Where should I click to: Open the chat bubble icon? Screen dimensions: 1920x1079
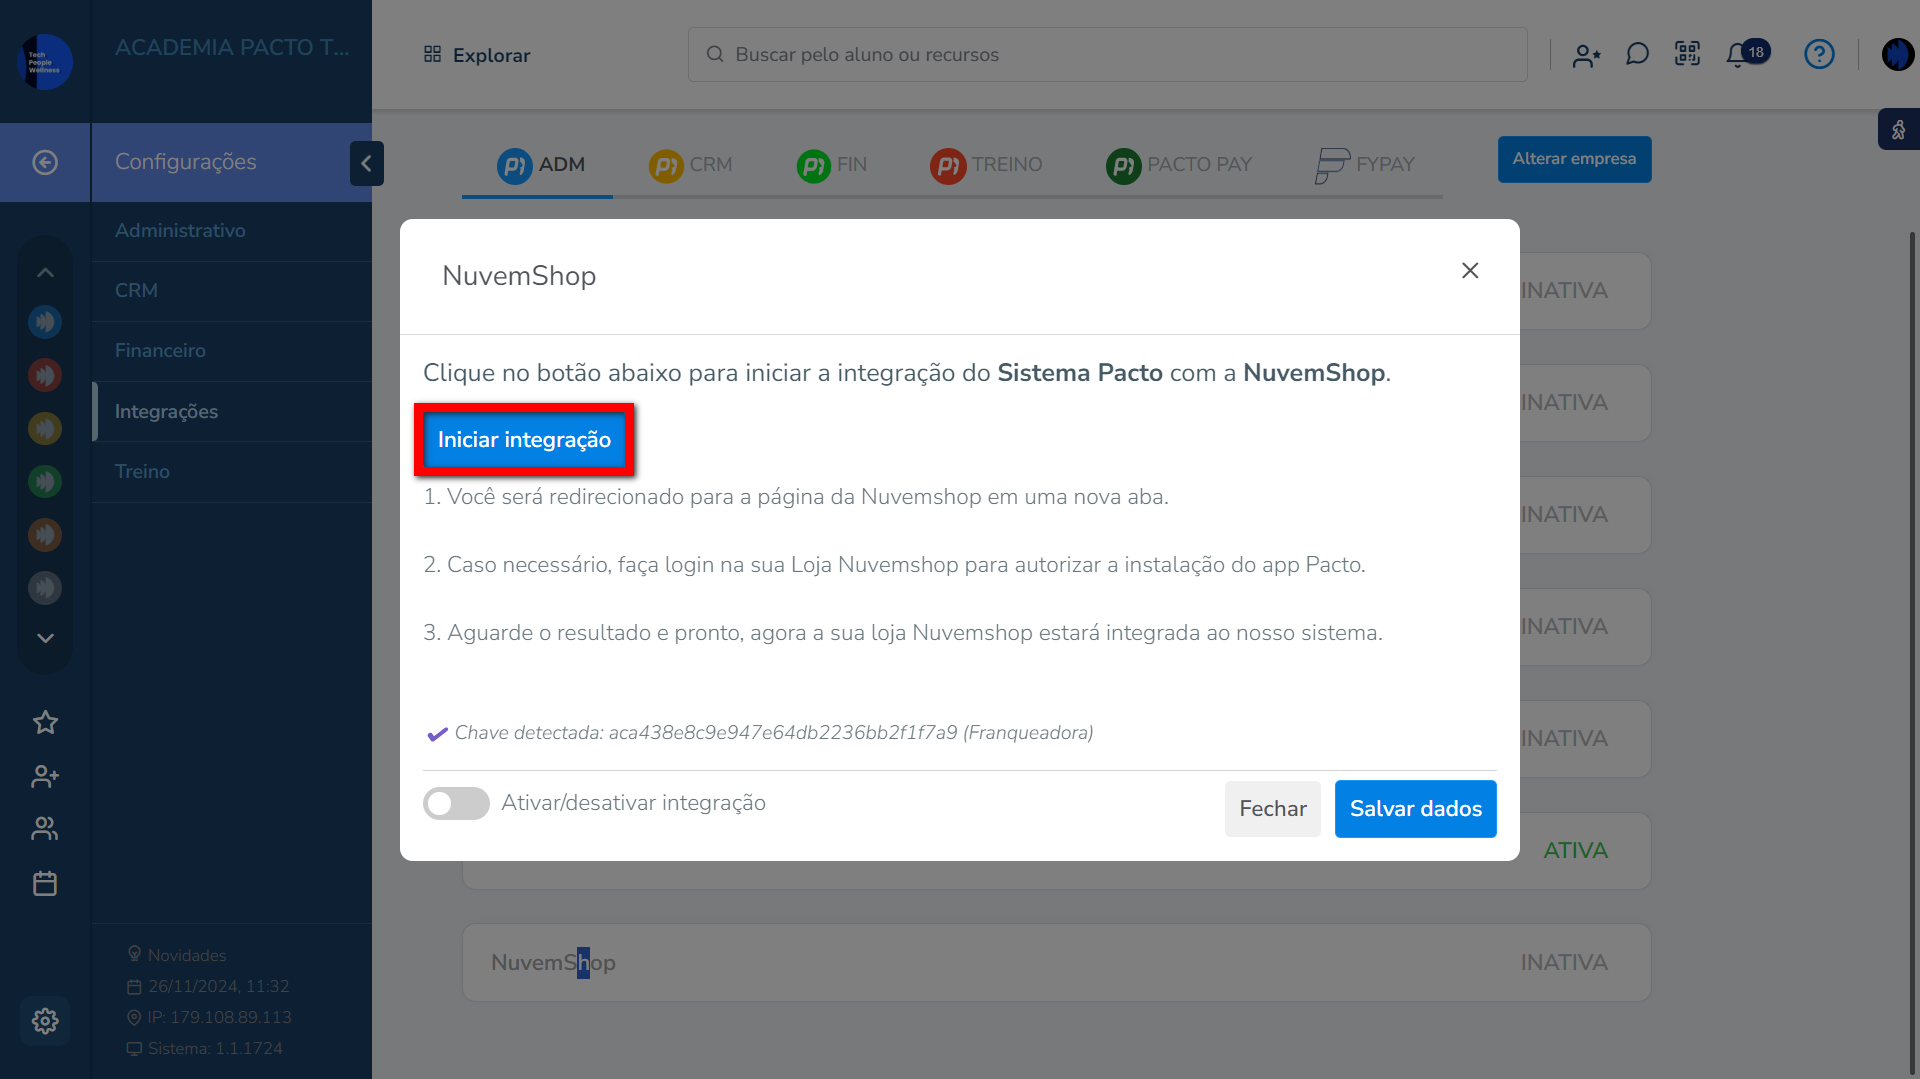coord(1637,54)
